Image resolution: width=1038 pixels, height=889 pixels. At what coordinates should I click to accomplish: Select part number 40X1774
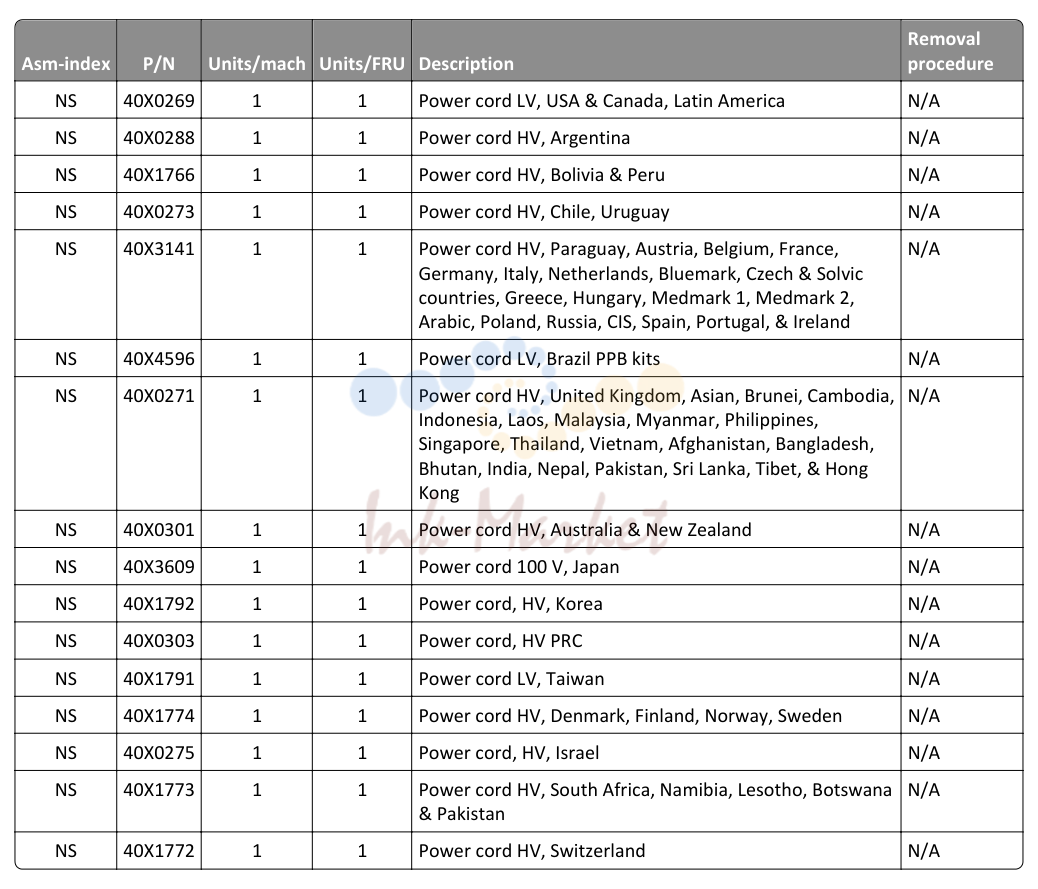(159, 716)
